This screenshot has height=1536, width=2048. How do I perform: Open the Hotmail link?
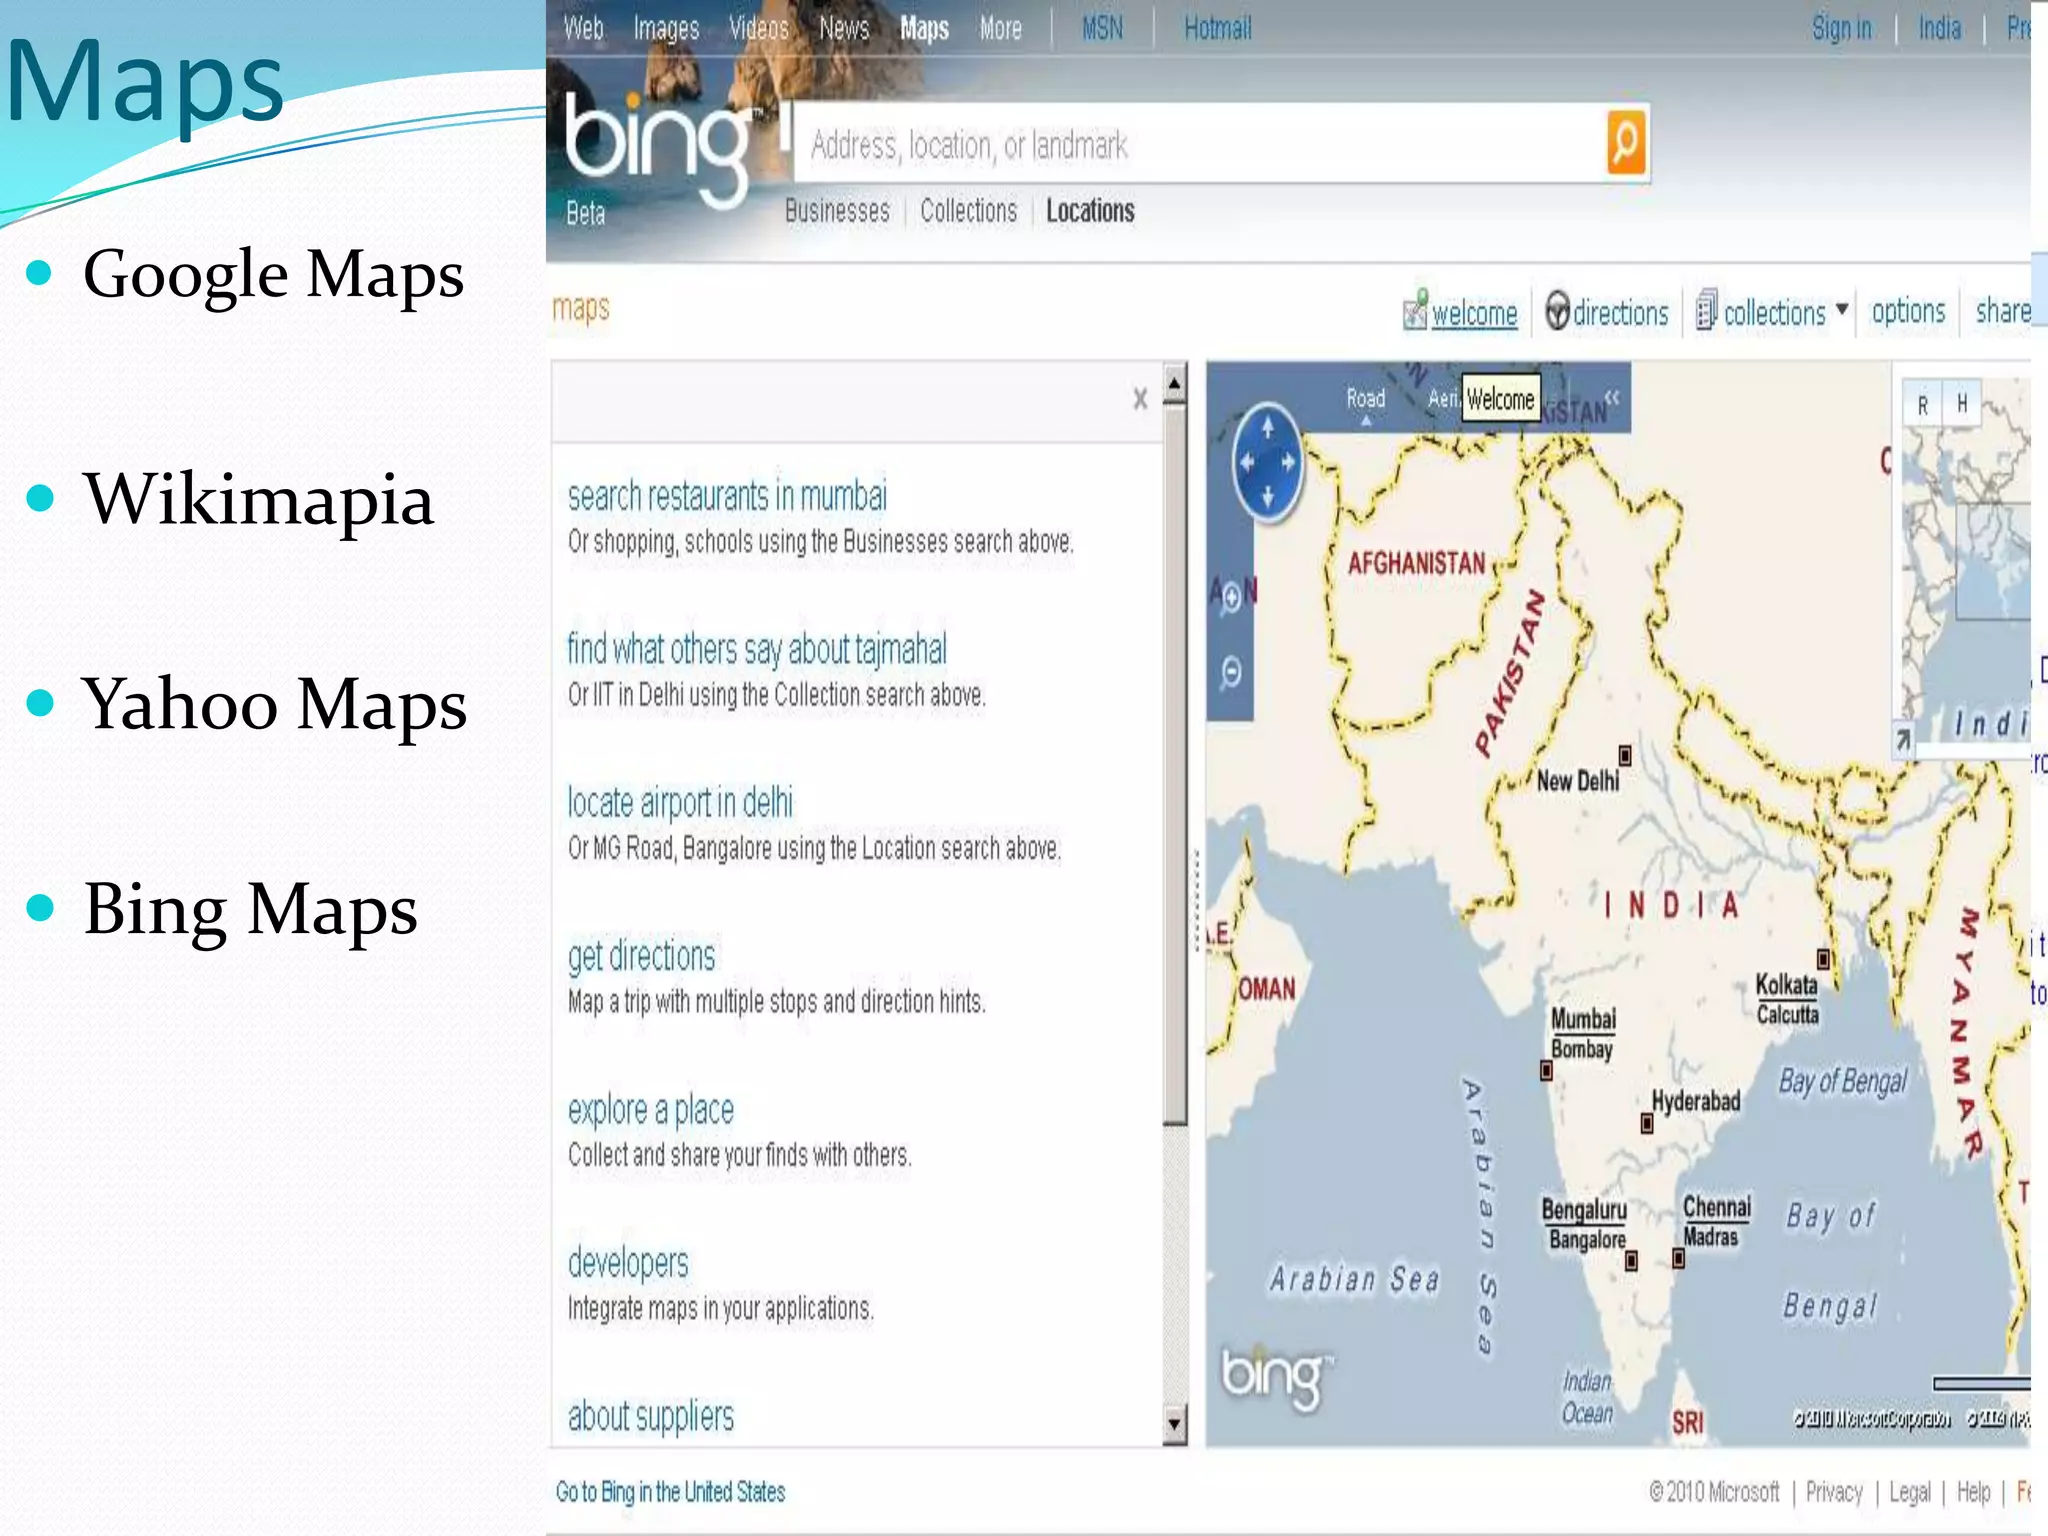point(1217,28)
